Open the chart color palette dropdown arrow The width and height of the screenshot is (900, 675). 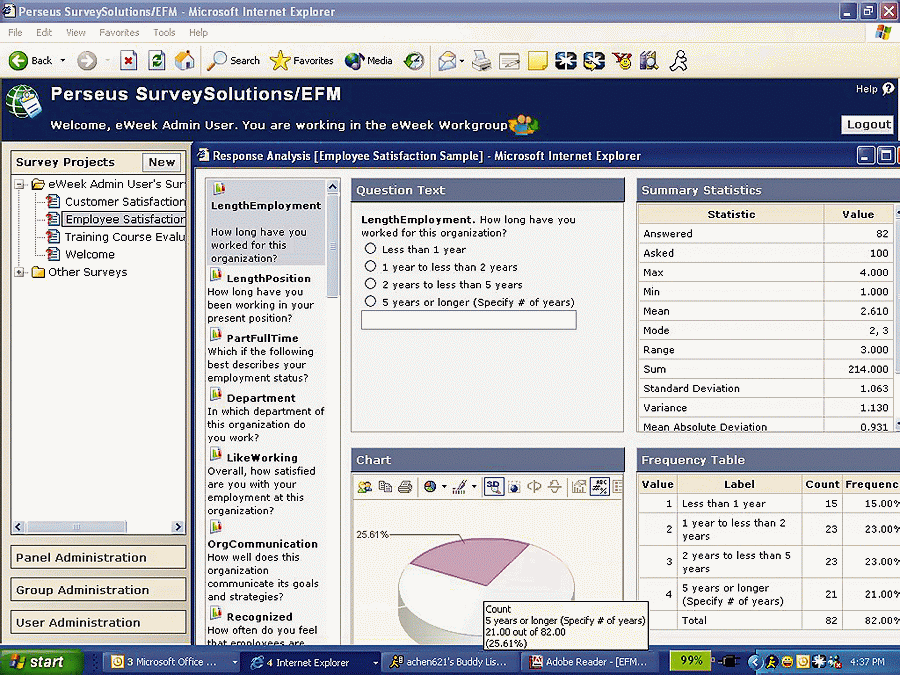click(x=474, y=487)
